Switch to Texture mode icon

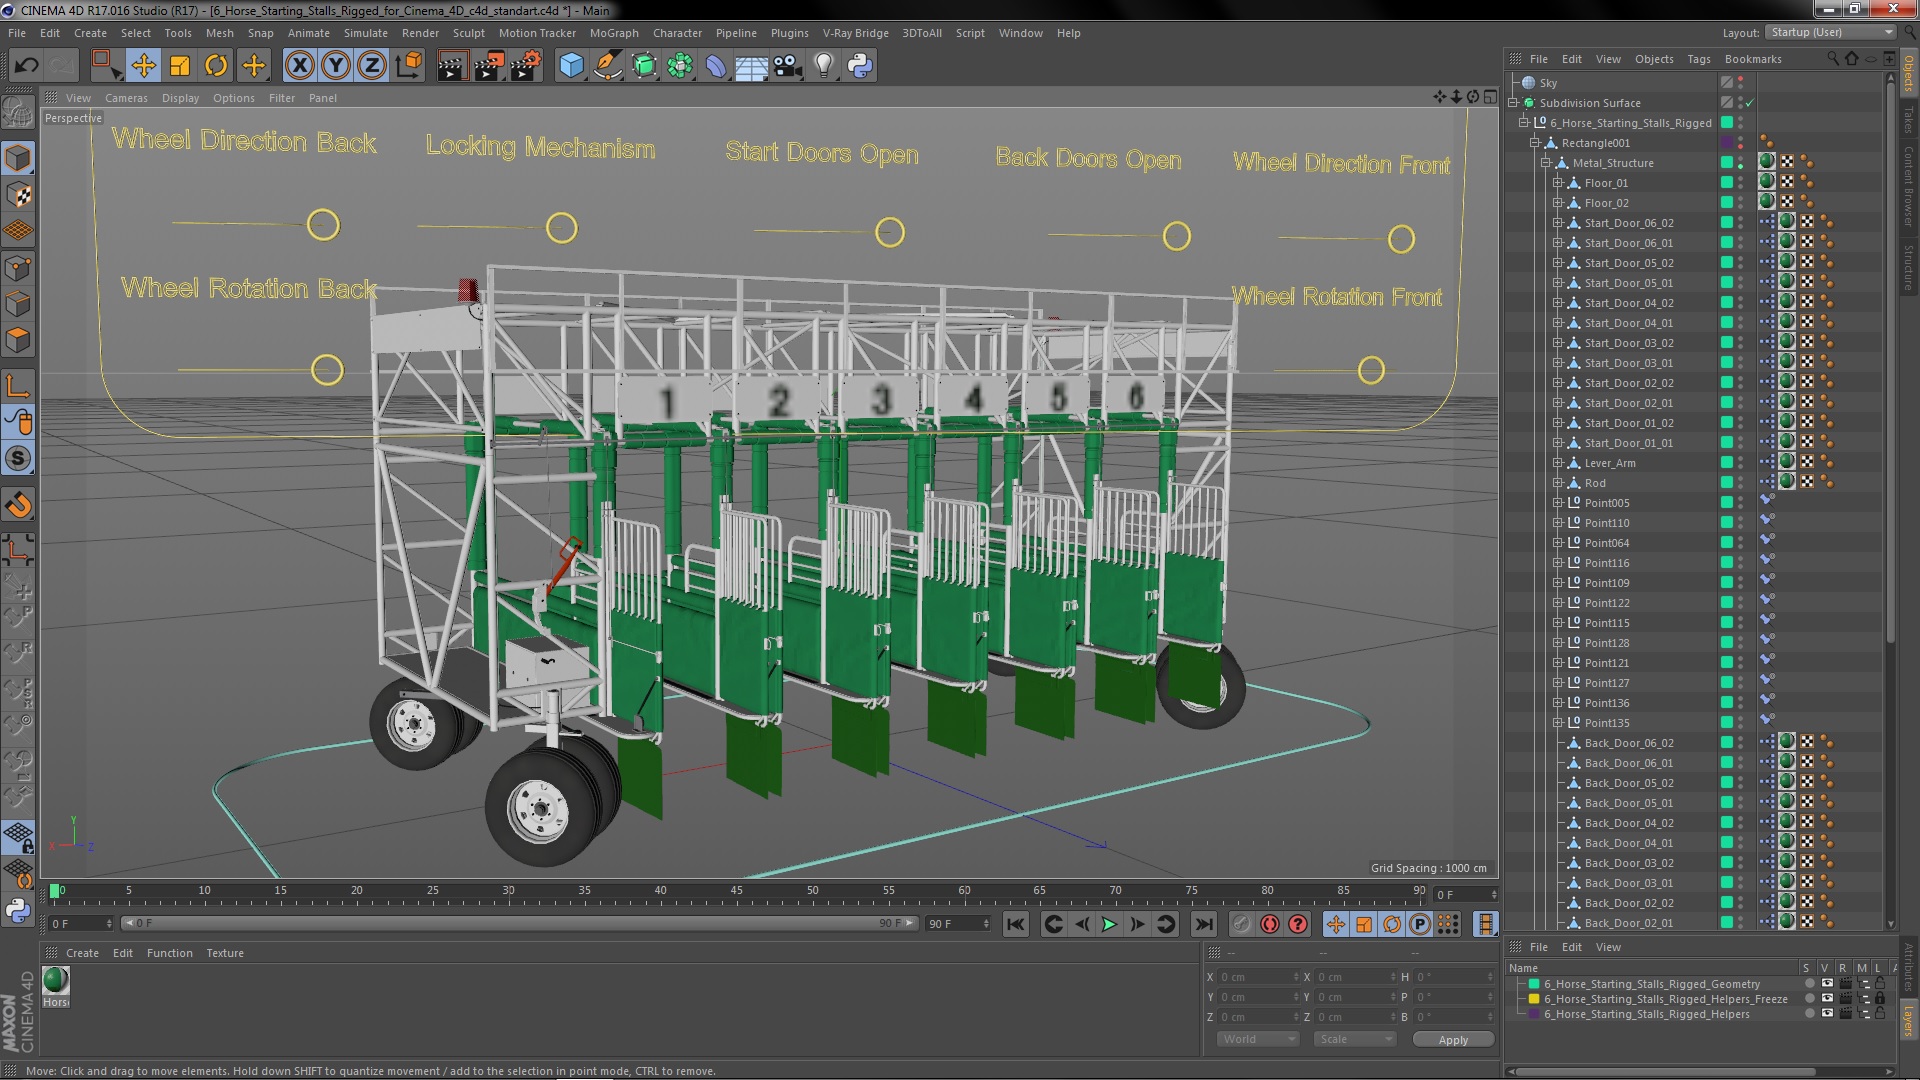tap(18, 194)
